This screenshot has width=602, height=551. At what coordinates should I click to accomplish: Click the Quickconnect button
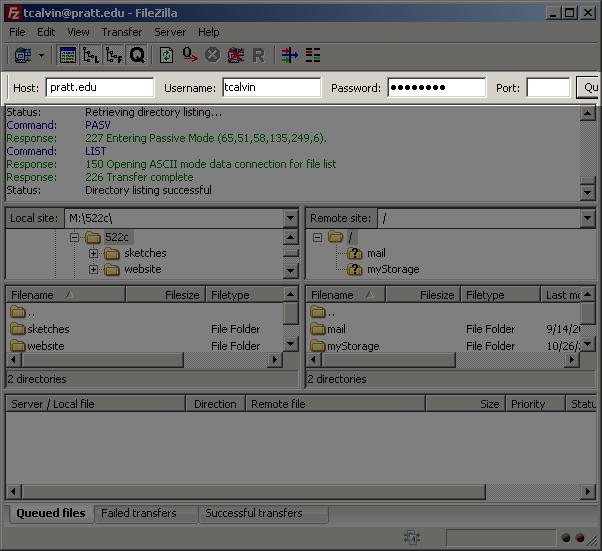pyautogui.click(x=588, y=88)
